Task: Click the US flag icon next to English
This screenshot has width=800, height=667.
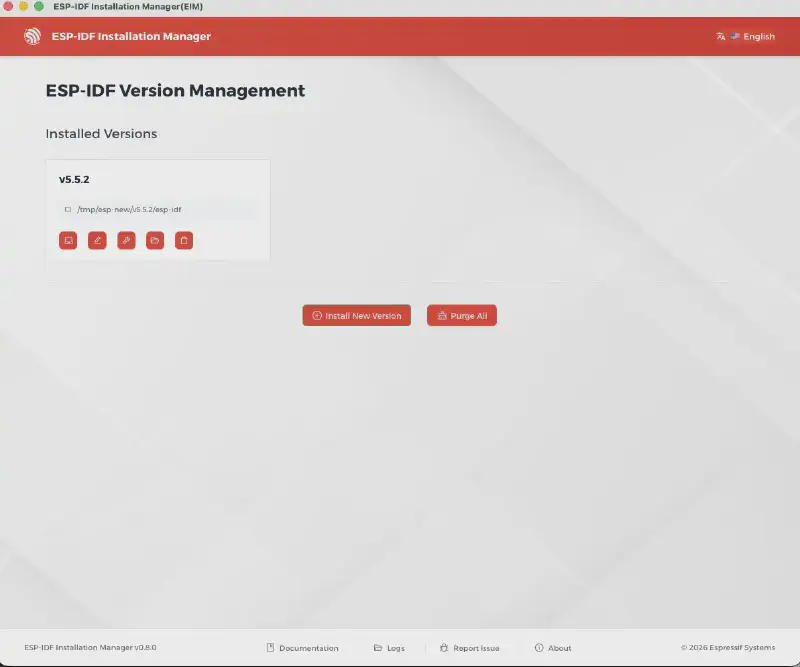Action: [x=736, y=36]
